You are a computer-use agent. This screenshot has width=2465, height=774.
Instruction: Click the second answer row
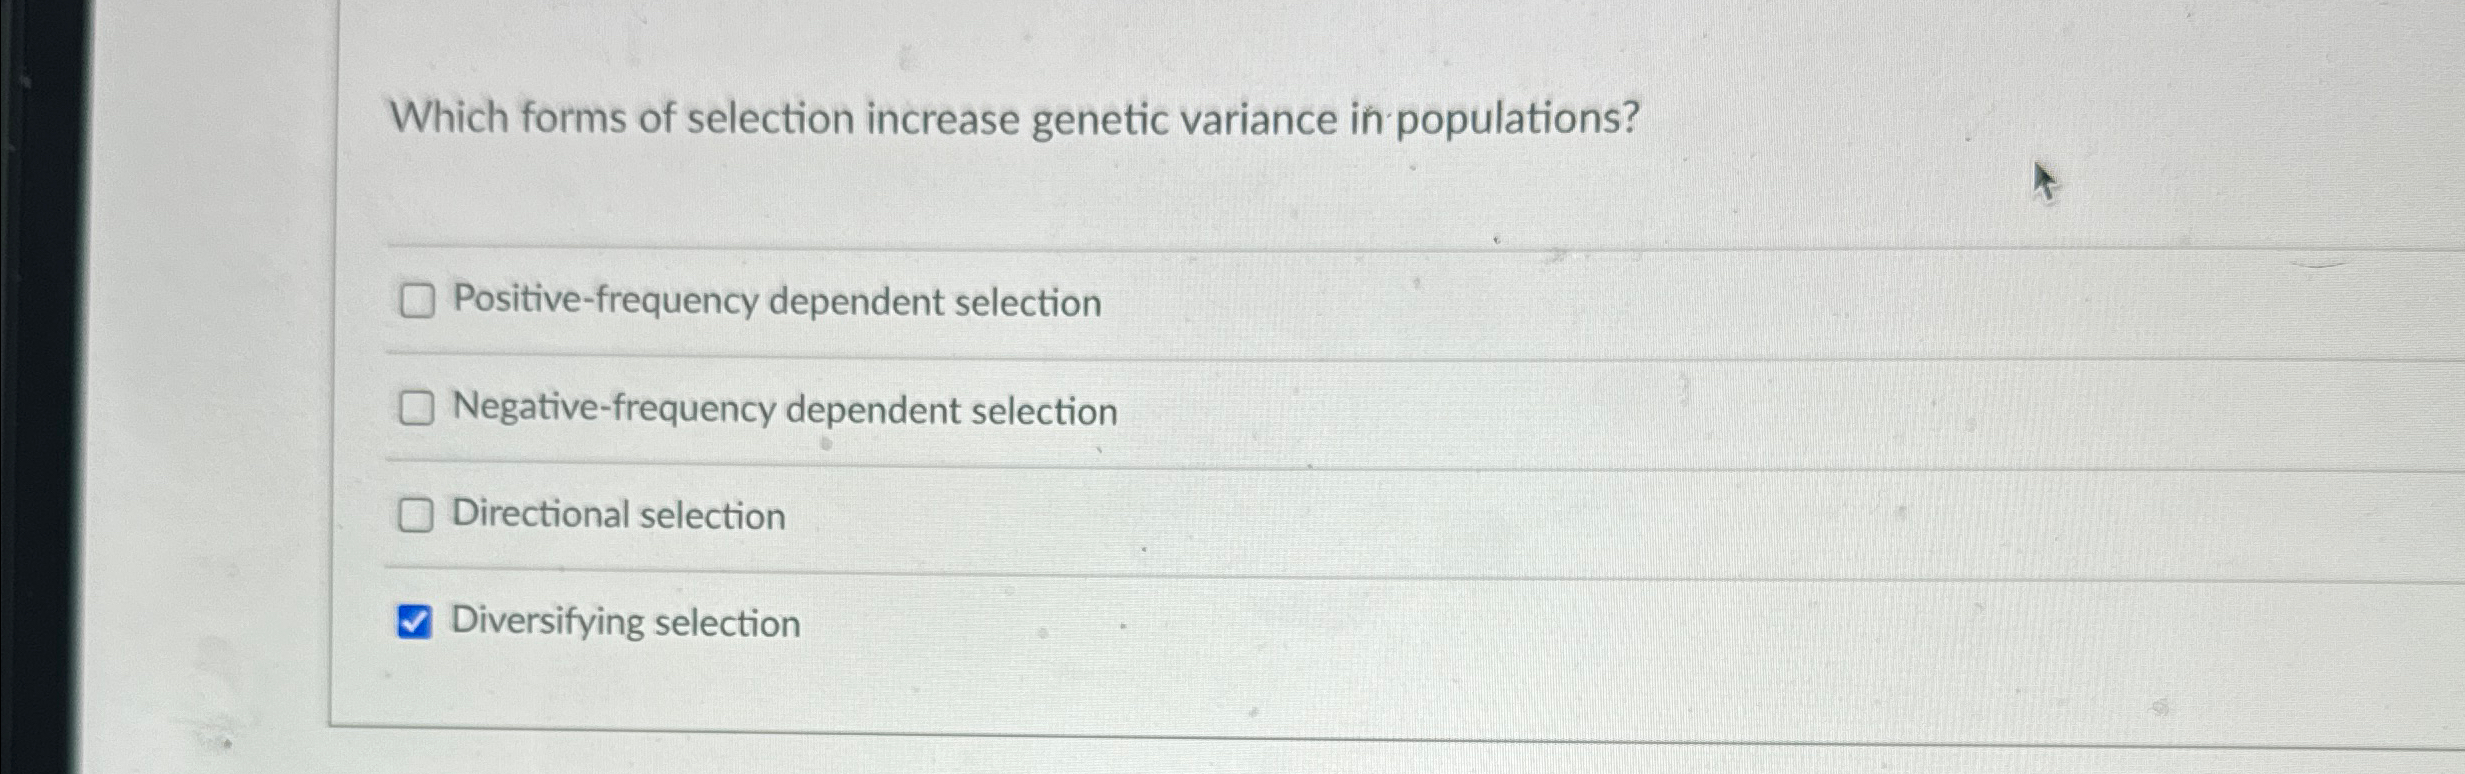pyautogui.click(x=1200, y=408)
